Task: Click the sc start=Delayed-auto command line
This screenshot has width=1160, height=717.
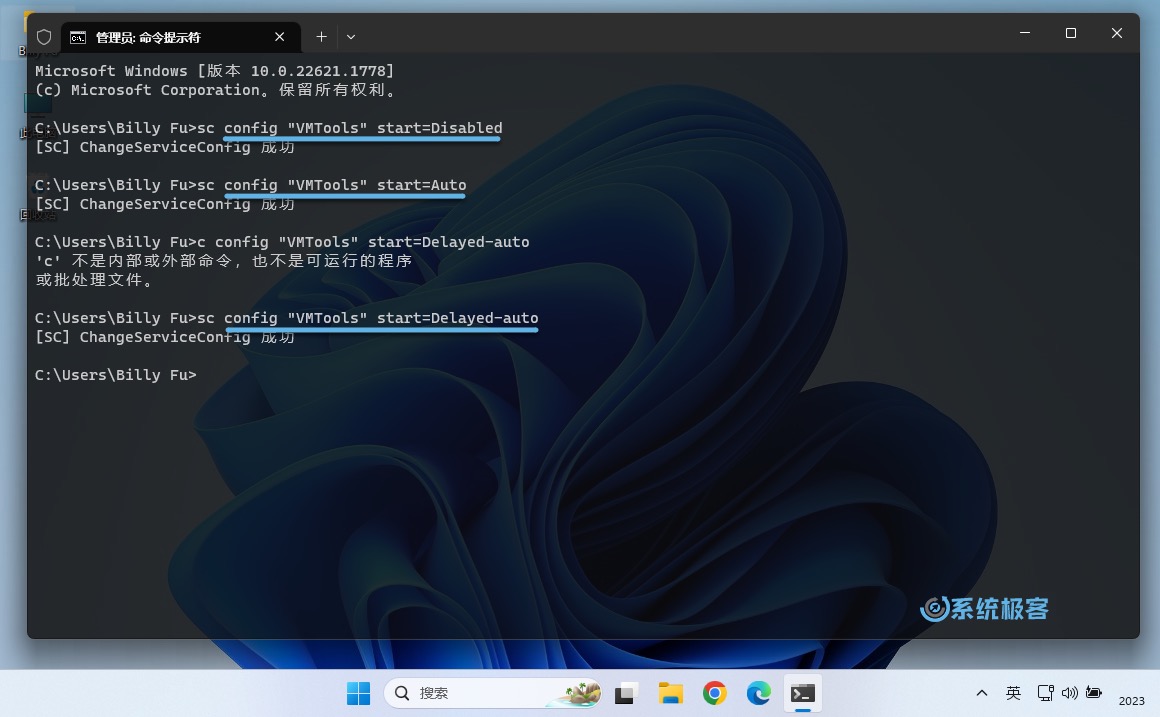Action: click(286, 318)
